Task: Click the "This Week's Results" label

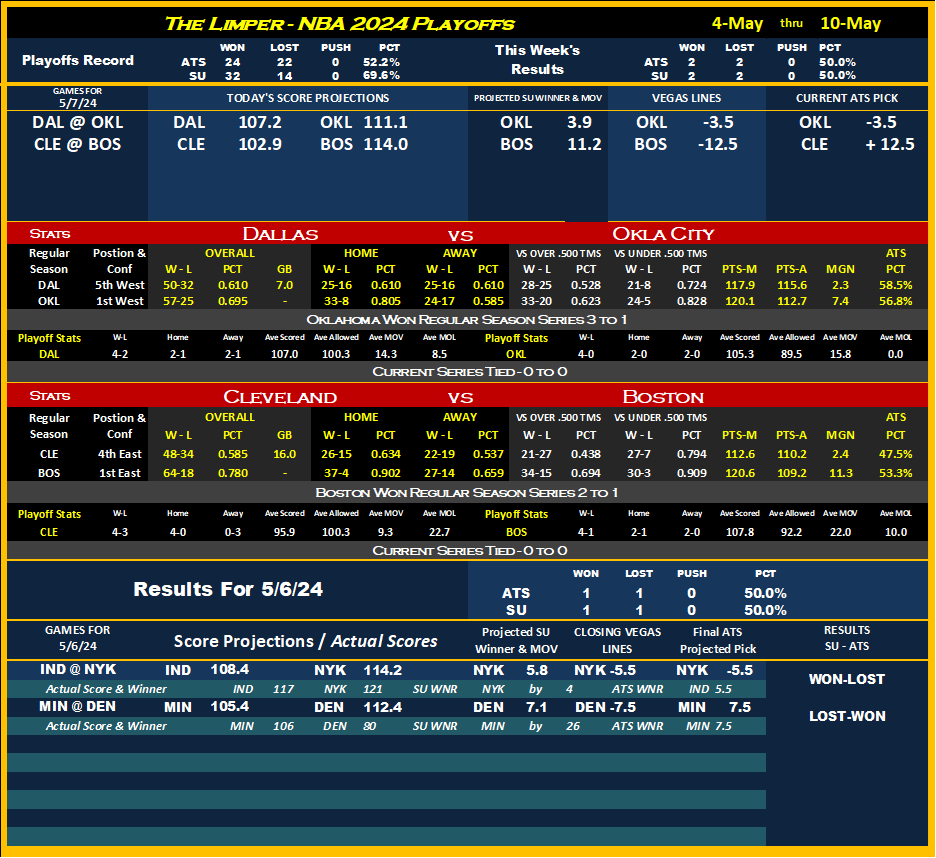Action: click(x=537, y=60)
